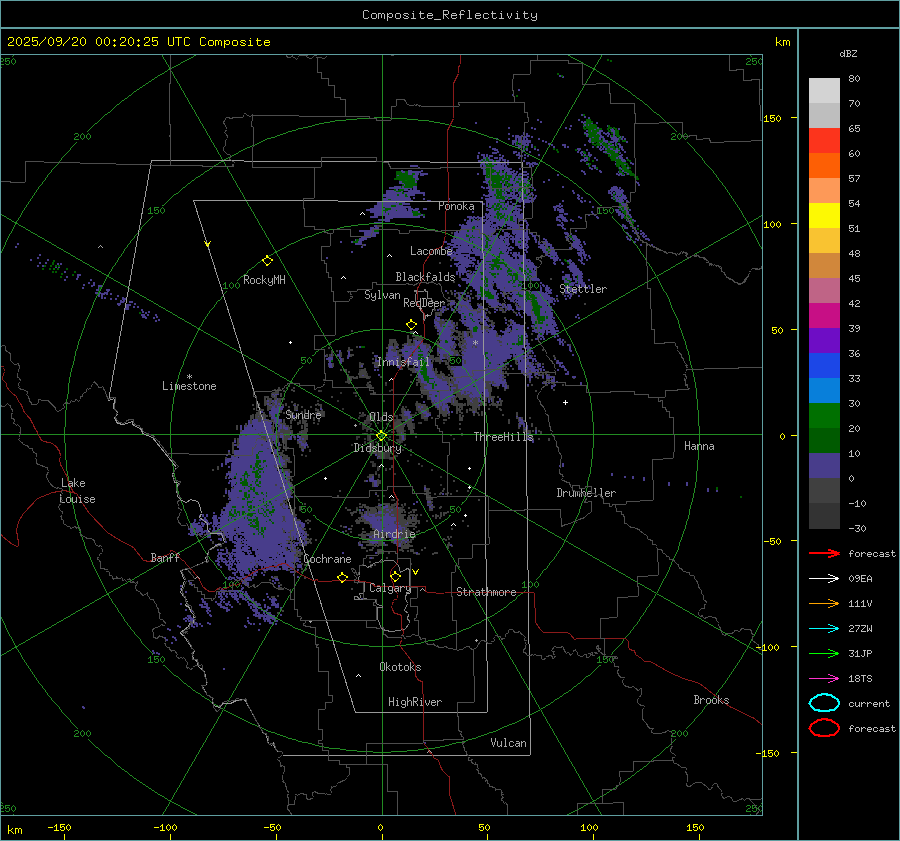Select the magenta 18TS arrow legend icon
This screenshot has height=841, width=900.
(824, 678)
